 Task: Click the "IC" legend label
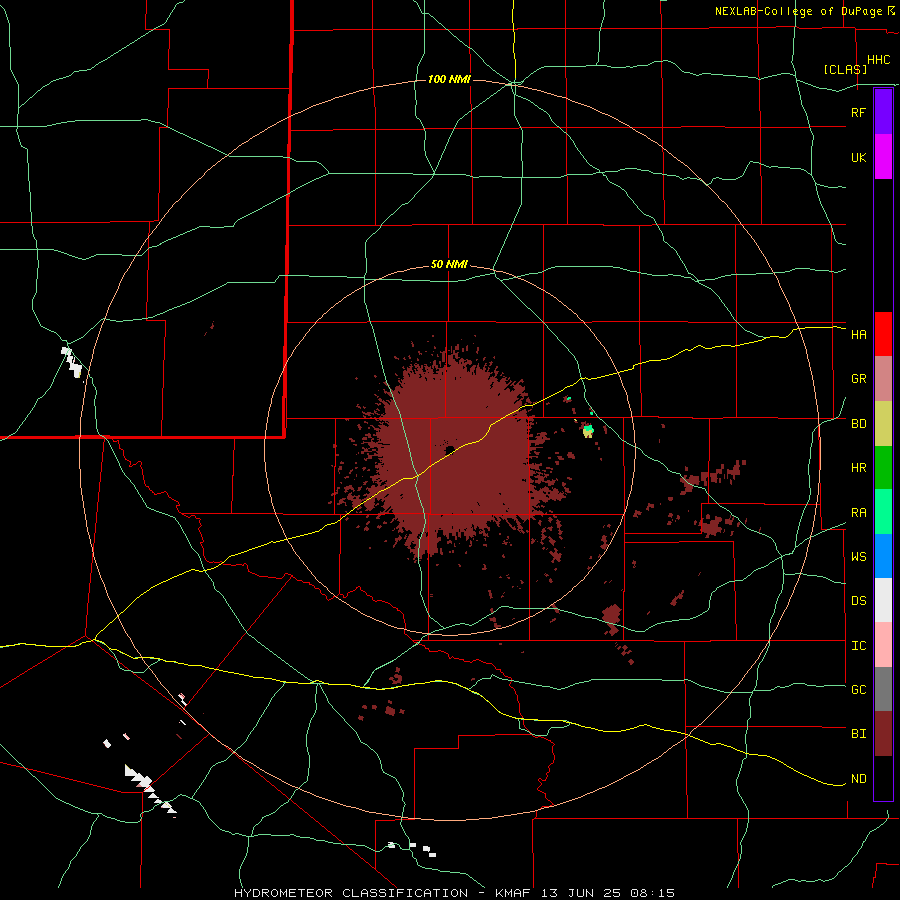tap(859, 646)
